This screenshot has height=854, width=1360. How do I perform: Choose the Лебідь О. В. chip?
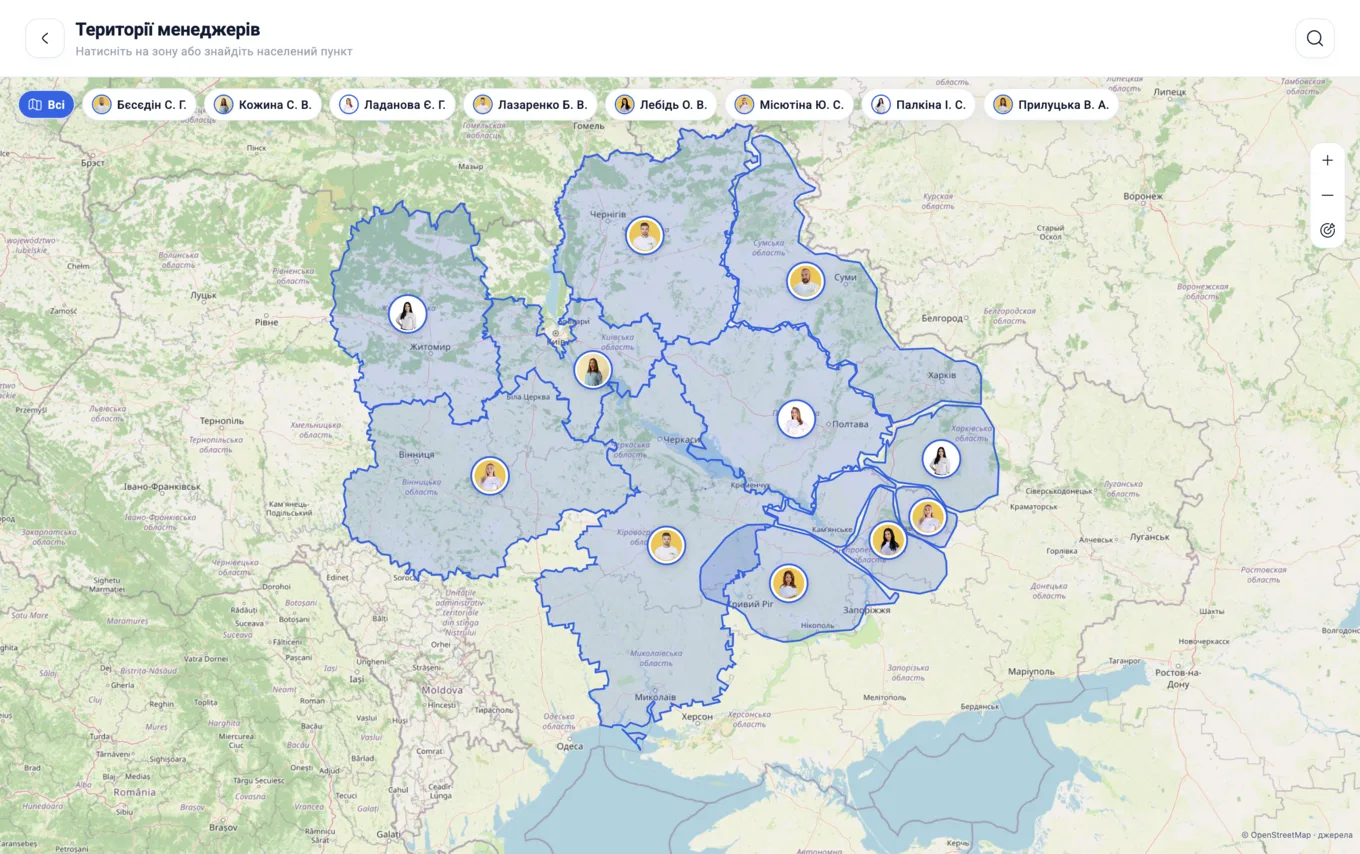pos(661,105)
